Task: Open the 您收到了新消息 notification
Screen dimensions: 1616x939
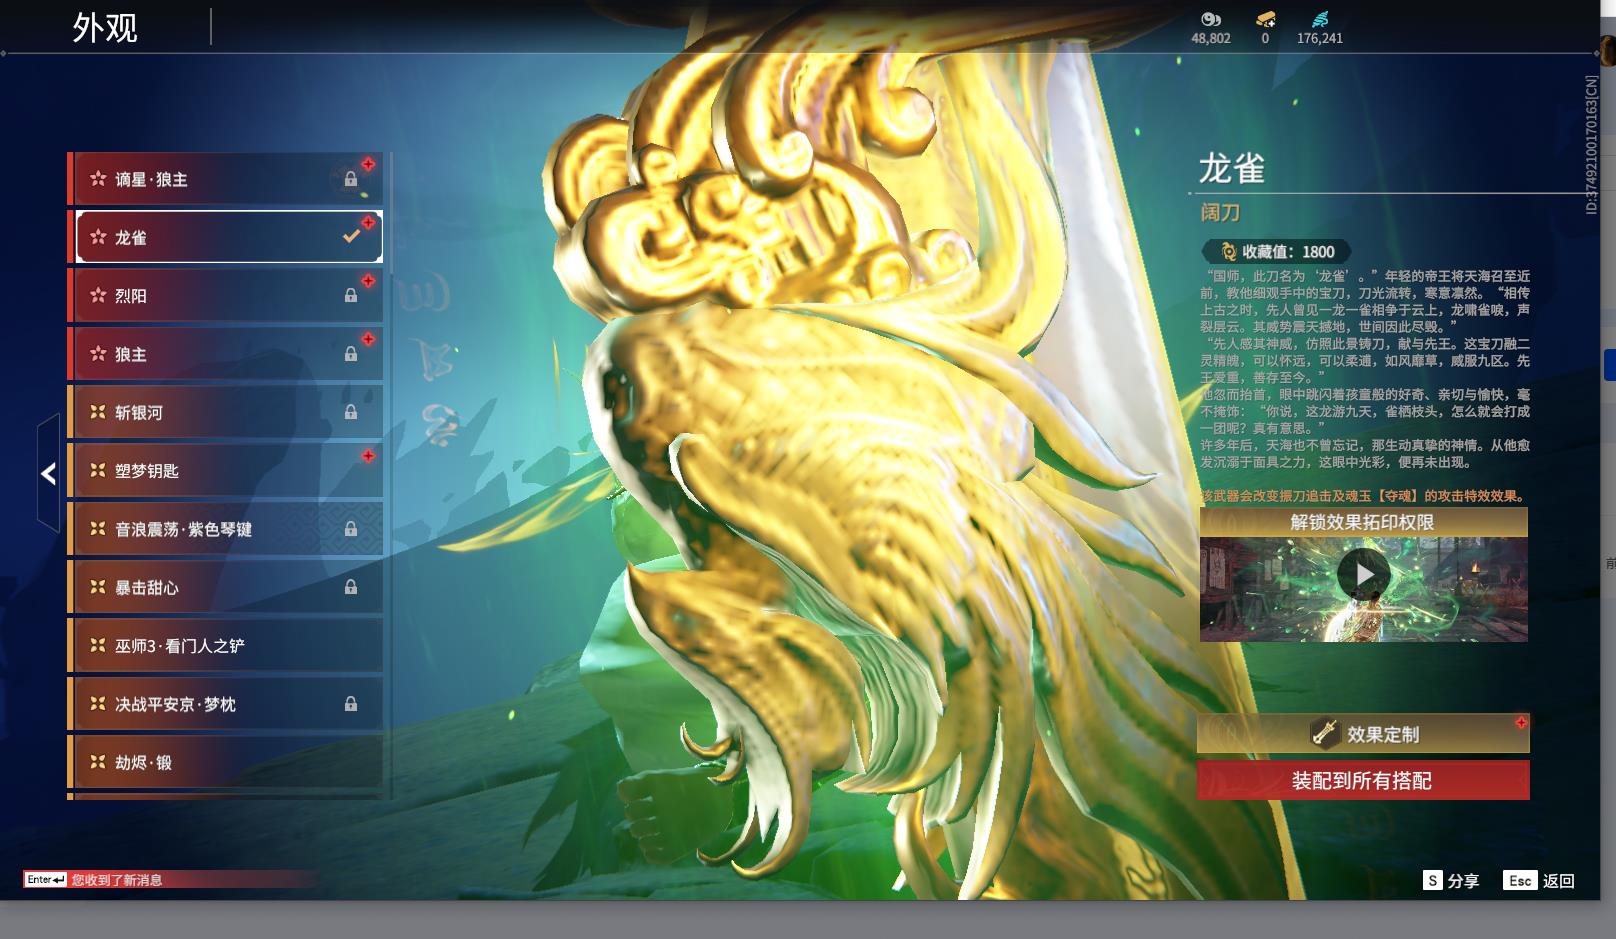Action: pyautogui.click(x=117, y=880)
